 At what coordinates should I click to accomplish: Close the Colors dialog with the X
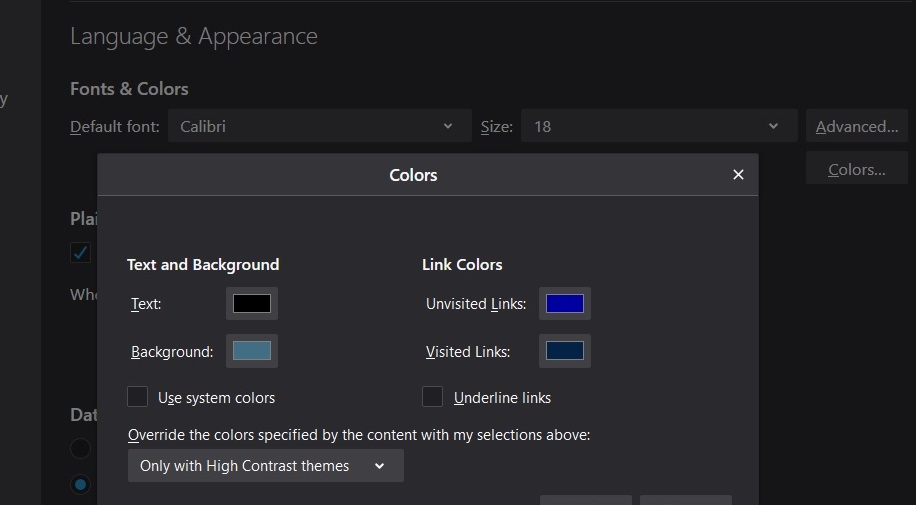738,175
